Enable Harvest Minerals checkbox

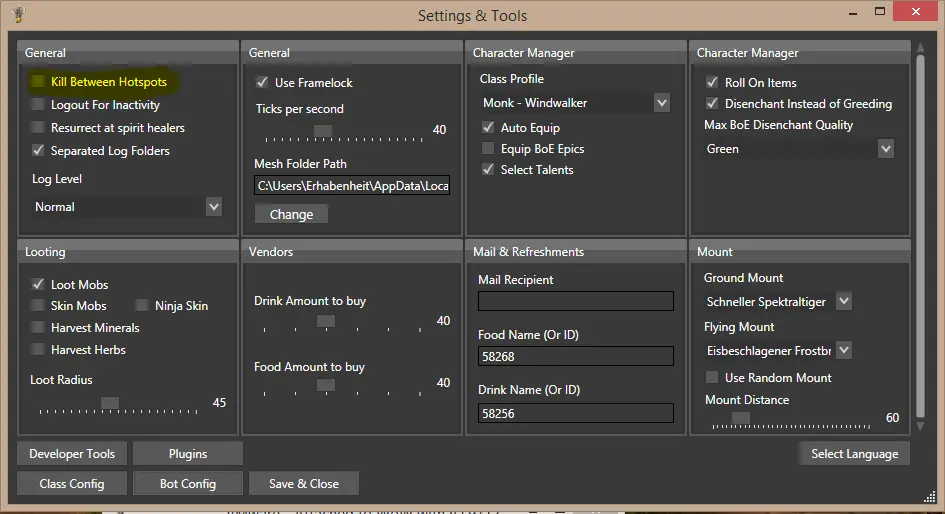tap(39, 328)
